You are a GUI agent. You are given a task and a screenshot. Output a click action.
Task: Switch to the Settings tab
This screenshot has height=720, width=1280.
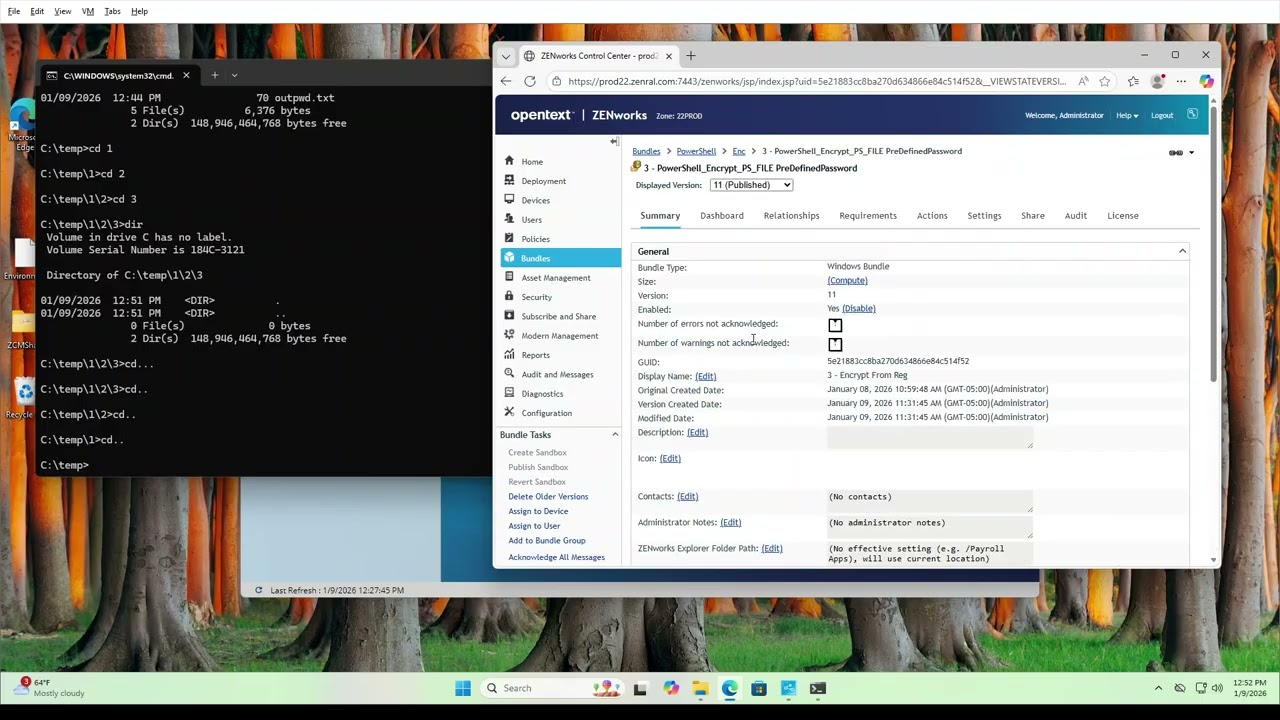tap(984, 215)
